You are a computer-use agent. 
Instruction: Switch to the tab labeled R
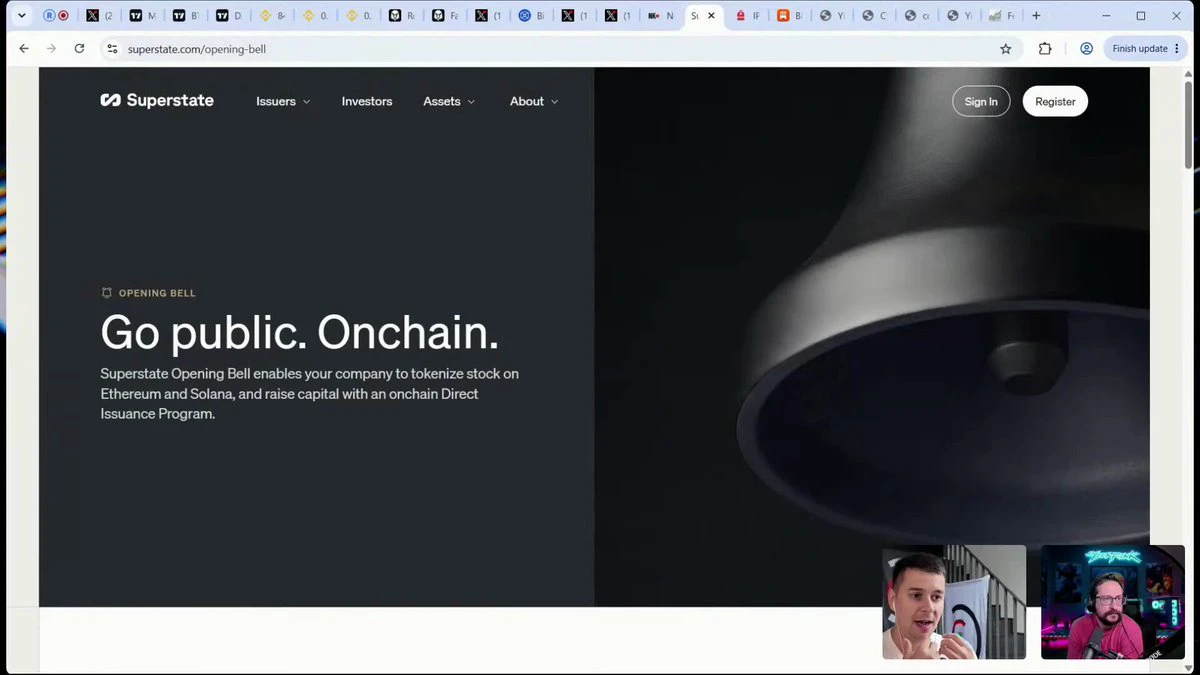point(401,16)
